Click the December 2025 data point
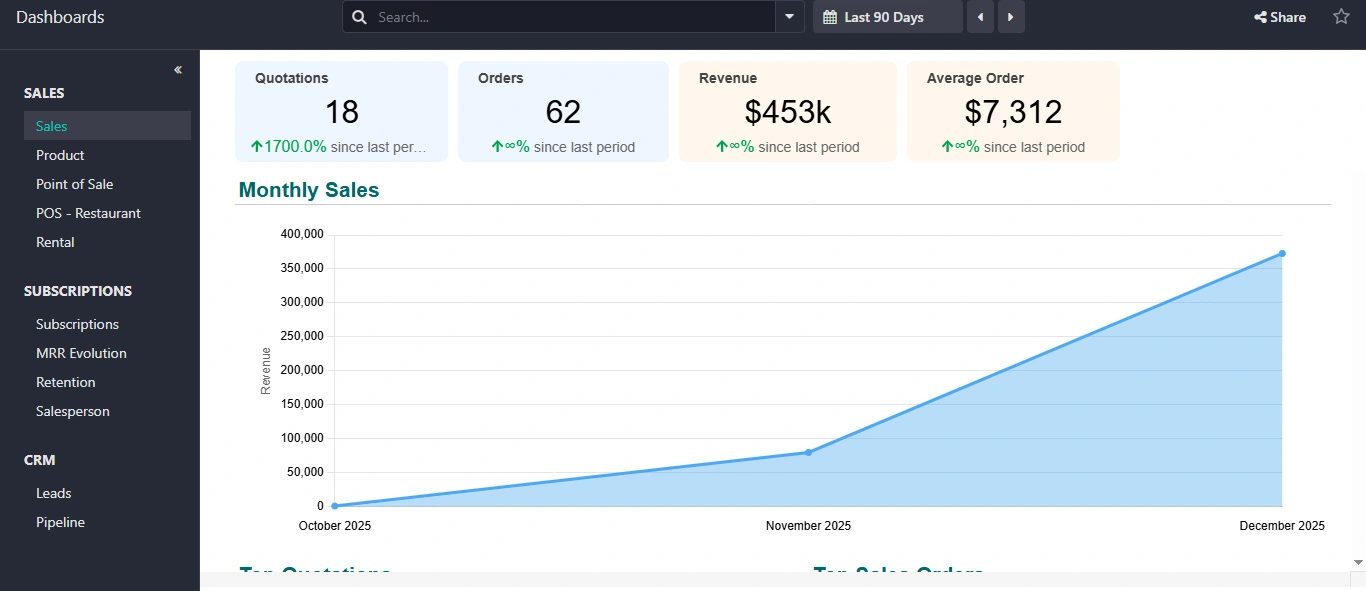 point(1282,253)
